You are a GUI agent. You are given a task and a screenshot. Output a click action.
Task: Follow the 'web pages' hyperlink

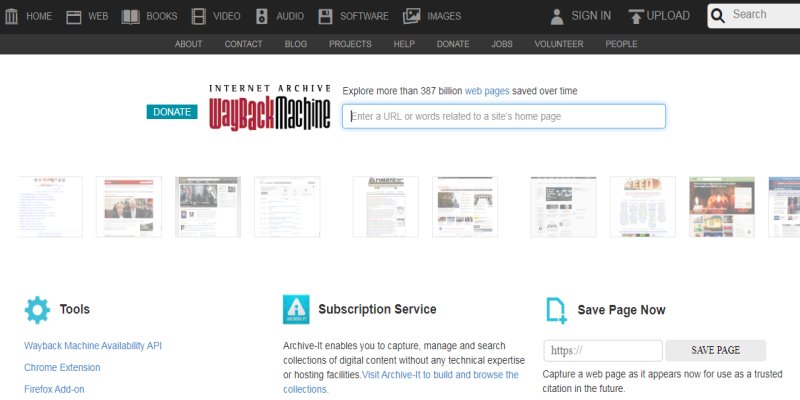pyautogui.click(x=487, y=91)
